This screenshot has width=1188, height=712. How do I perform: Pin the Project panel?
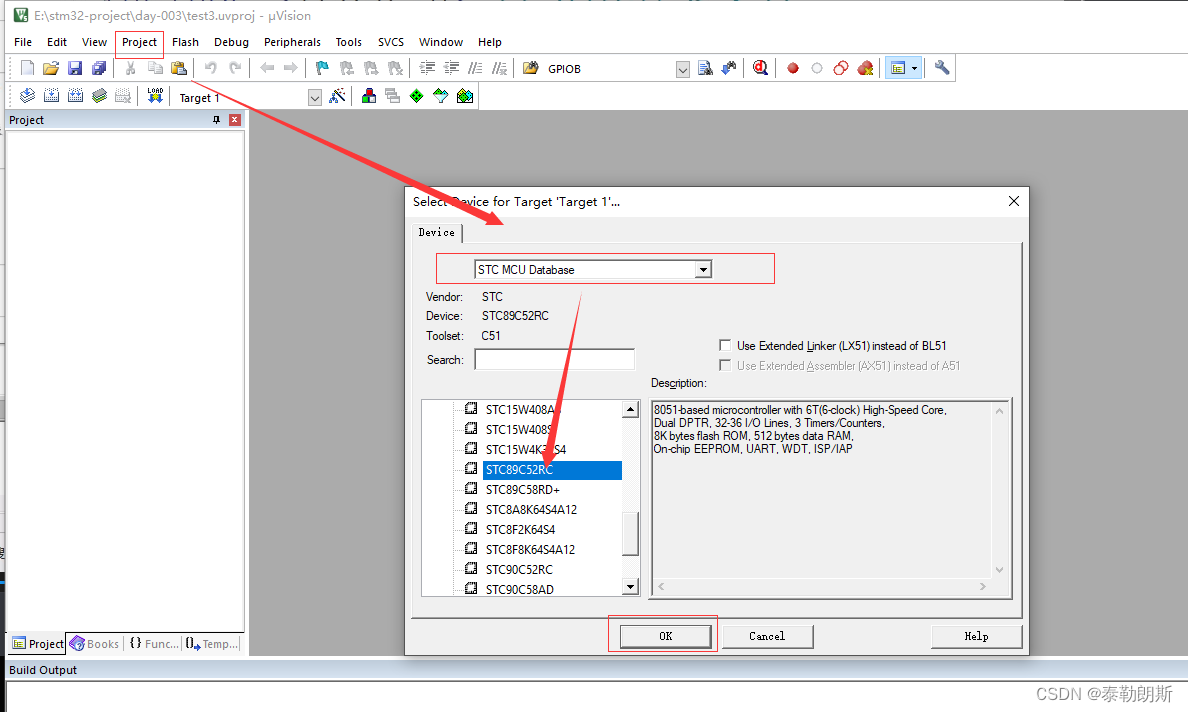click(x=216, y=120)
